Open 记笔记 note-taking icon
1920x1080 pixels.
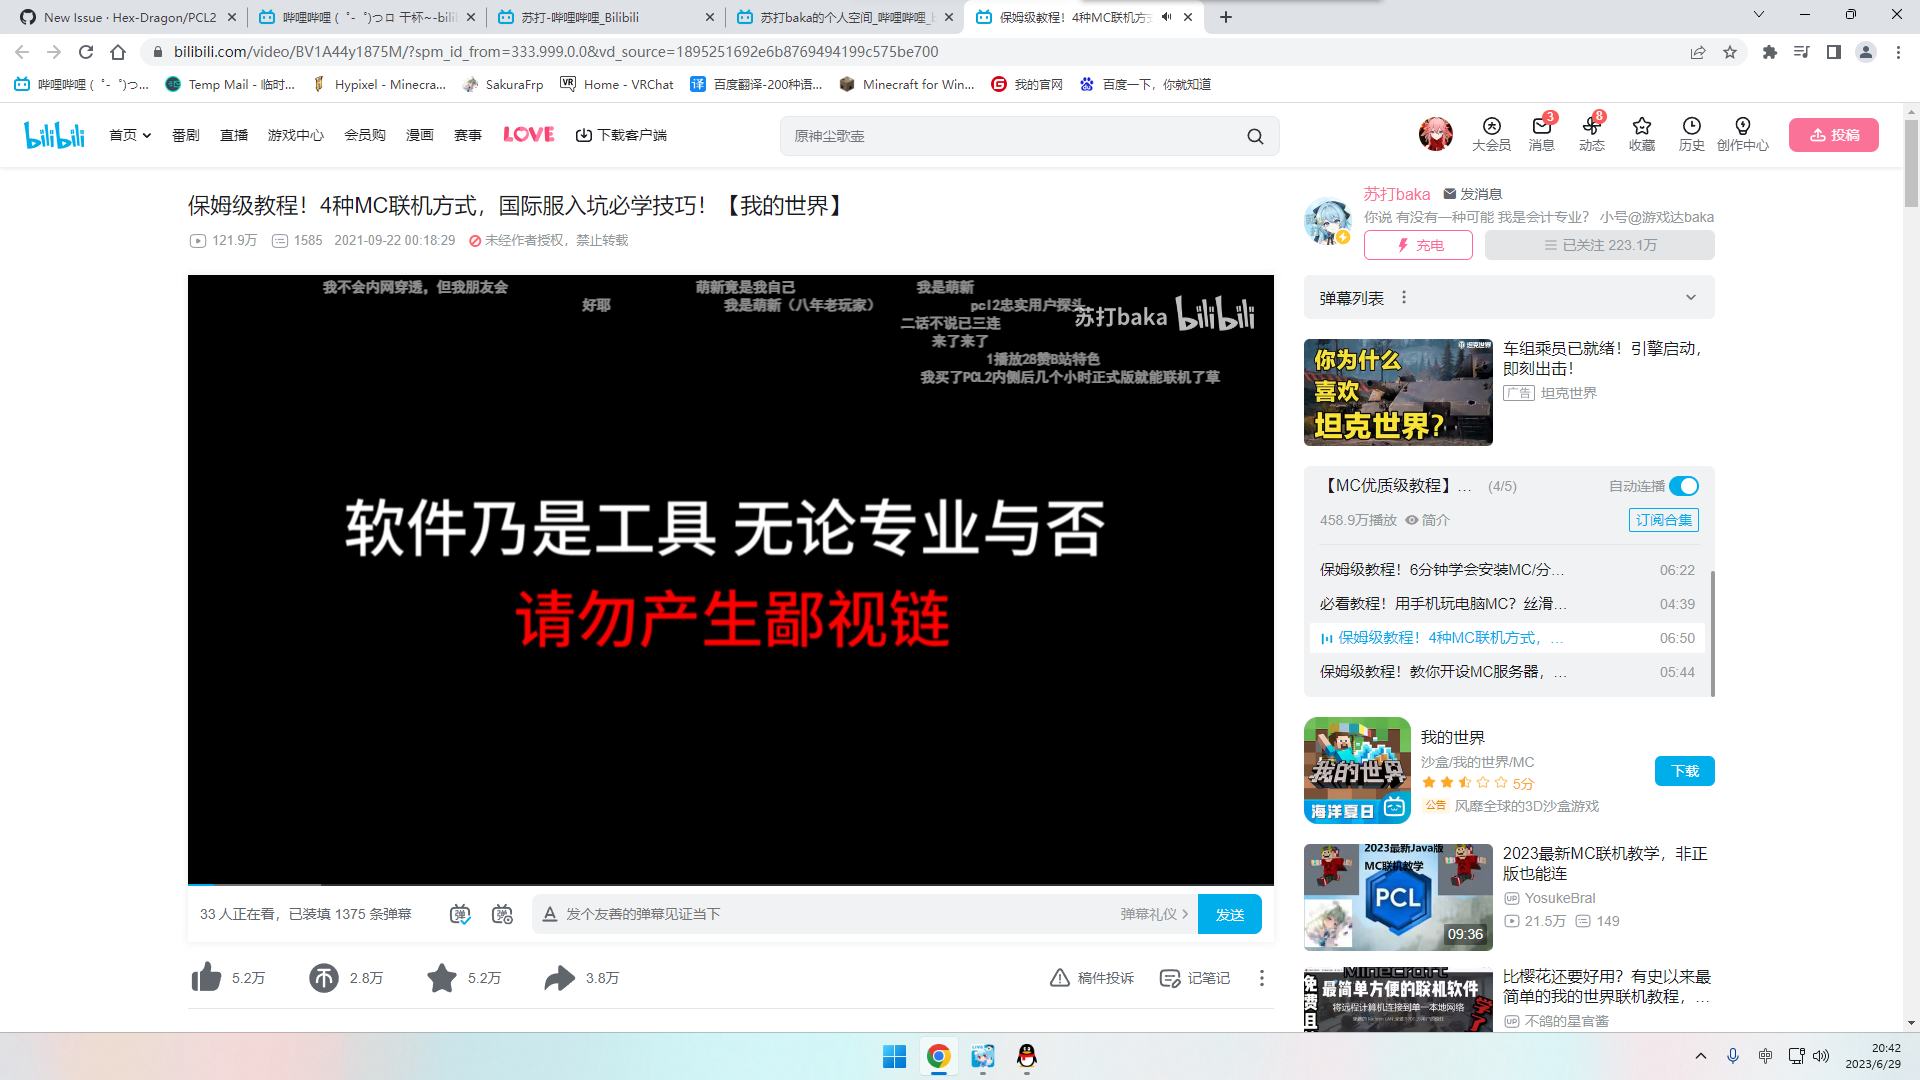1169,978
